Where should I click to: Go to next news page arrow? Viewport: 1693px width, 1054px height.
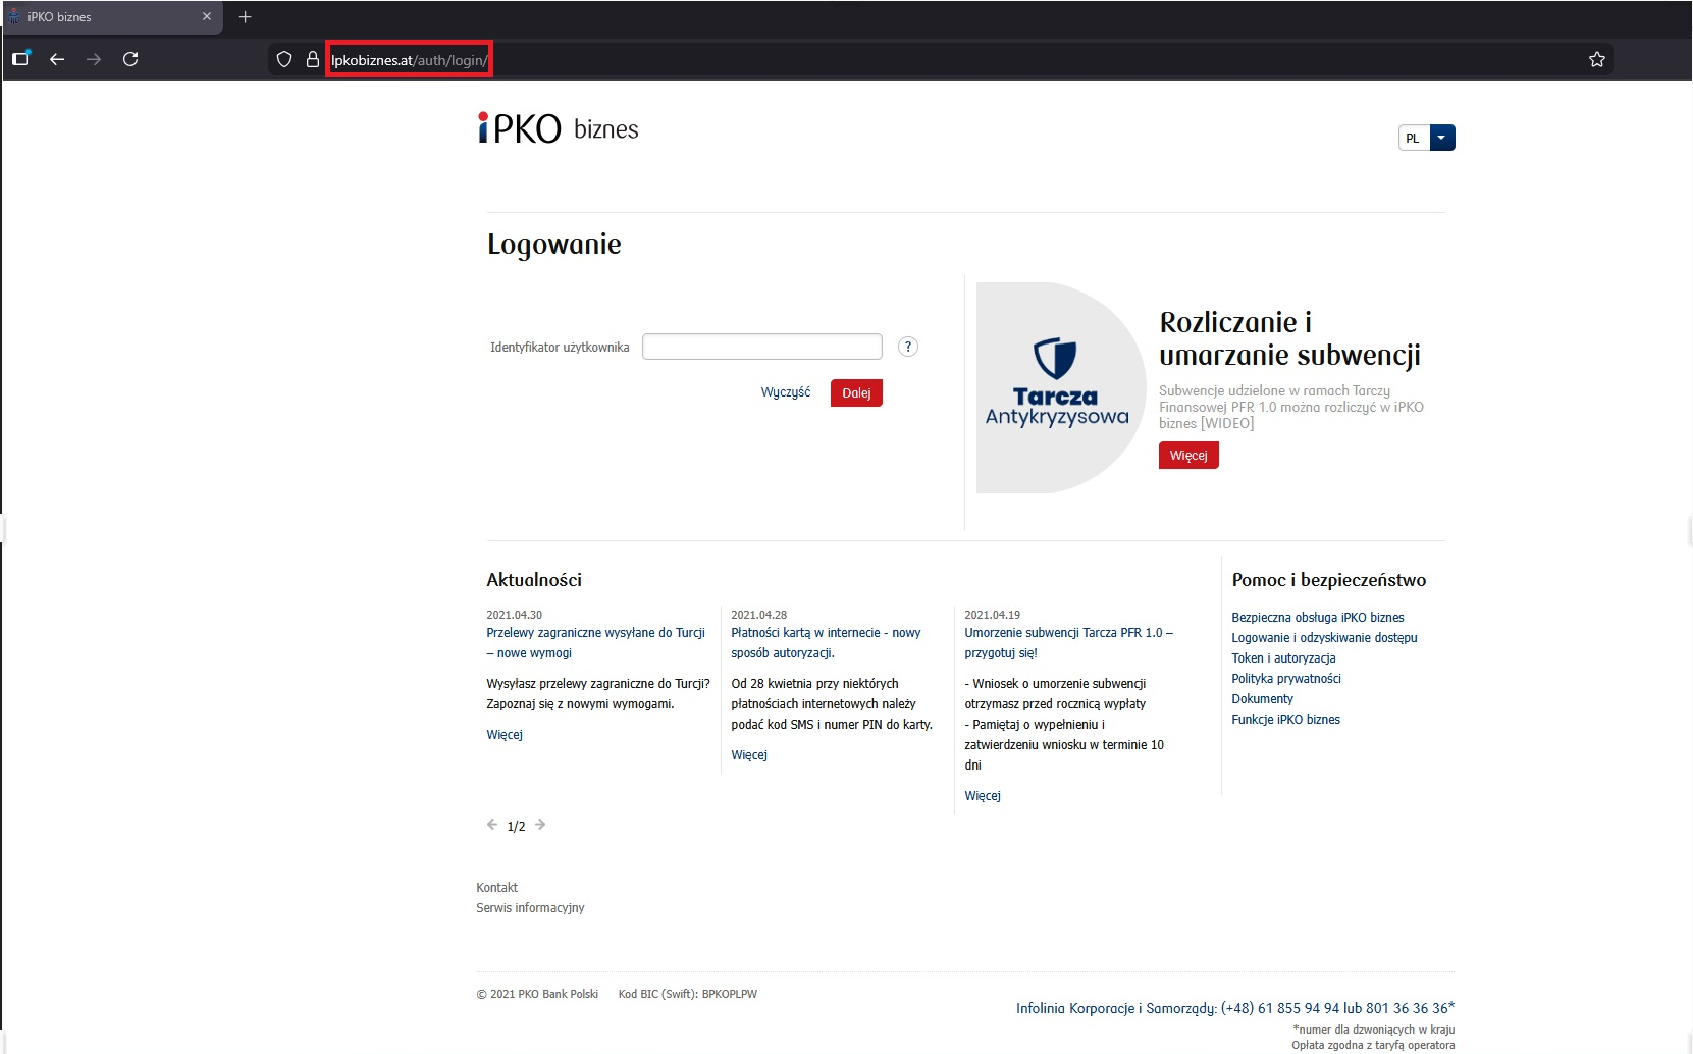[x=540, y=825]
